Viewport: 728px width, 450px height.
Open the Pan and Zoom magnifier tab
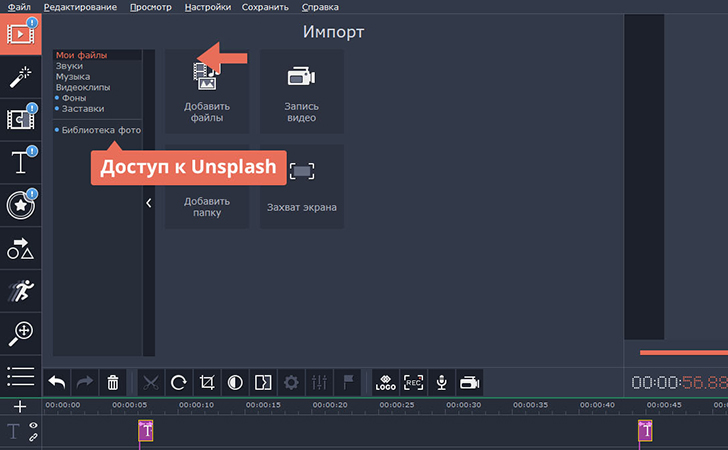tap(20, 334)
